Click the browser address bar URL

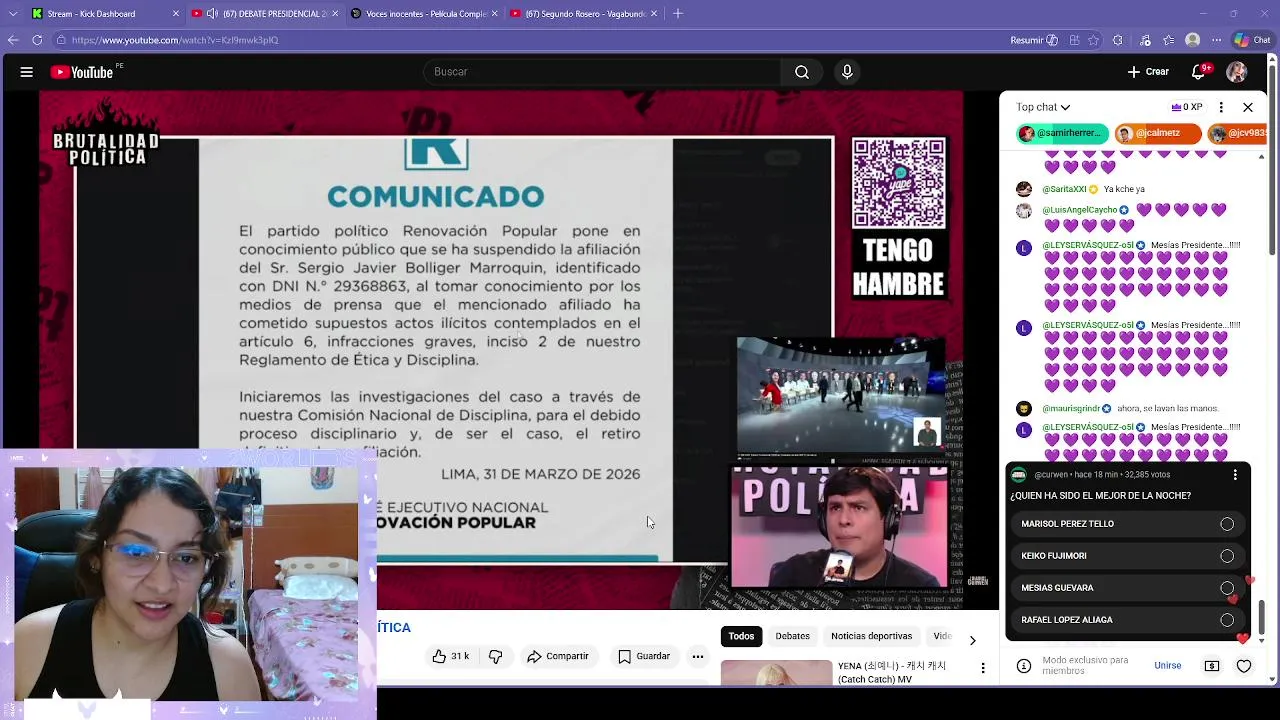click(175, 40)
